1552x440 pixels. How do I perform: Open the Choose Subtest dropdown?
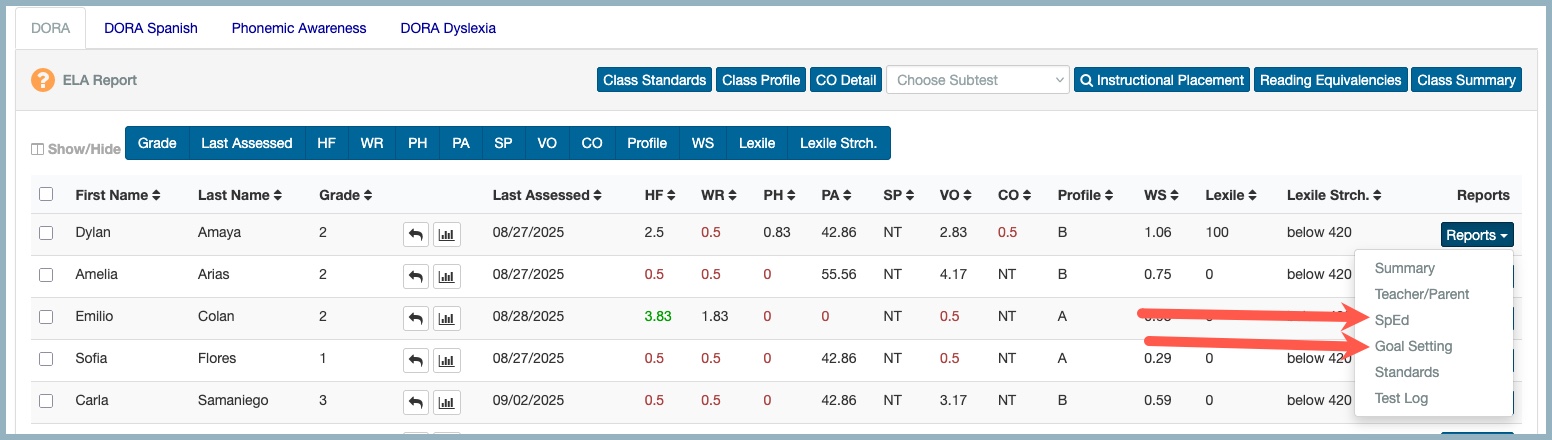(x=978, y=80)
